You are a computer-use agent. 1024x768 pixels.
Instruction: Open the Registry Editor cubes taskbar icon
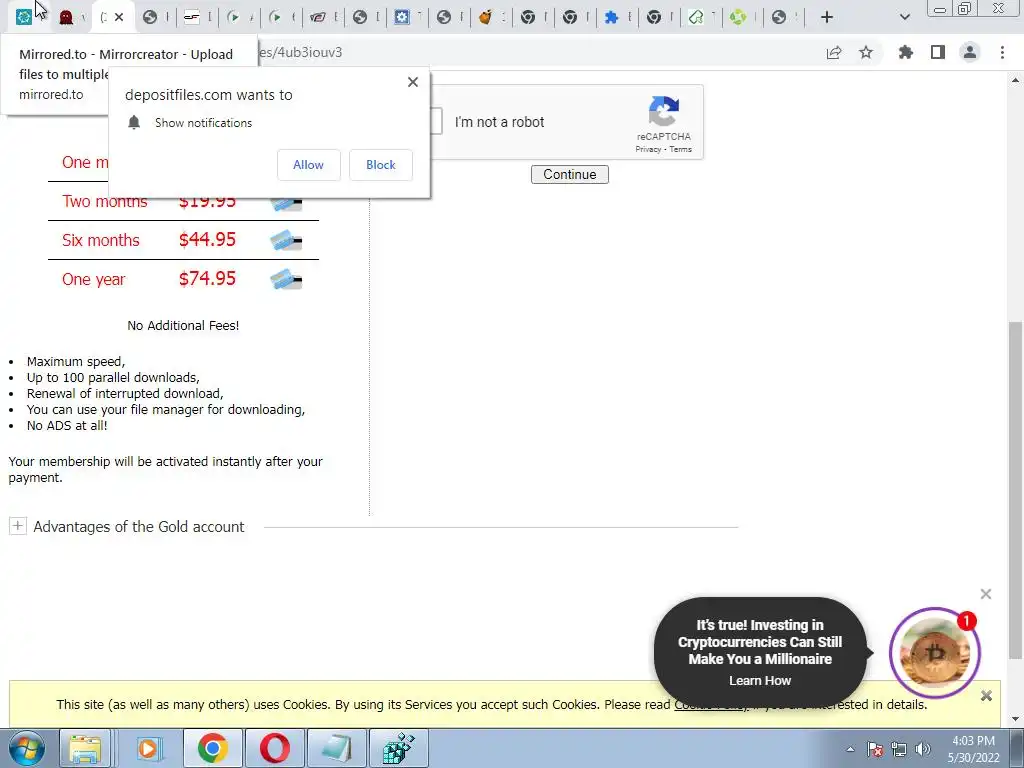pos(399,749)
